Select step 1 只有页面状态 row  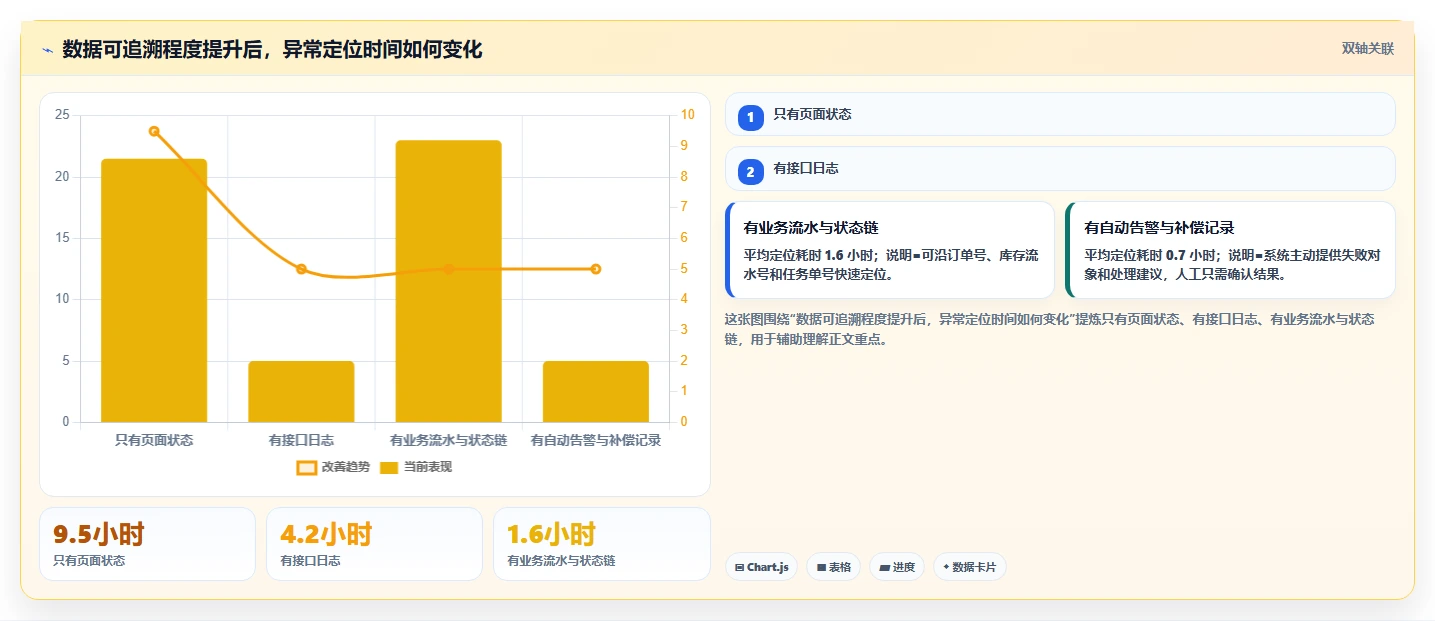pyautogui.click(x=1060, y=114)
